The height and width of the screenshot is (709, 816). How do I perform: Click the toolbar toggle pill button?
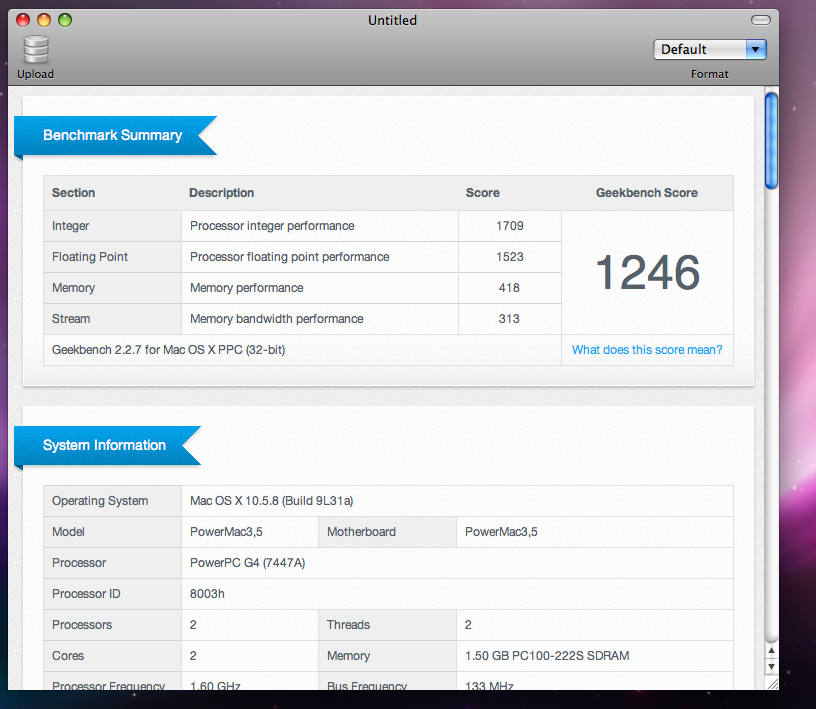coord(760,20)
